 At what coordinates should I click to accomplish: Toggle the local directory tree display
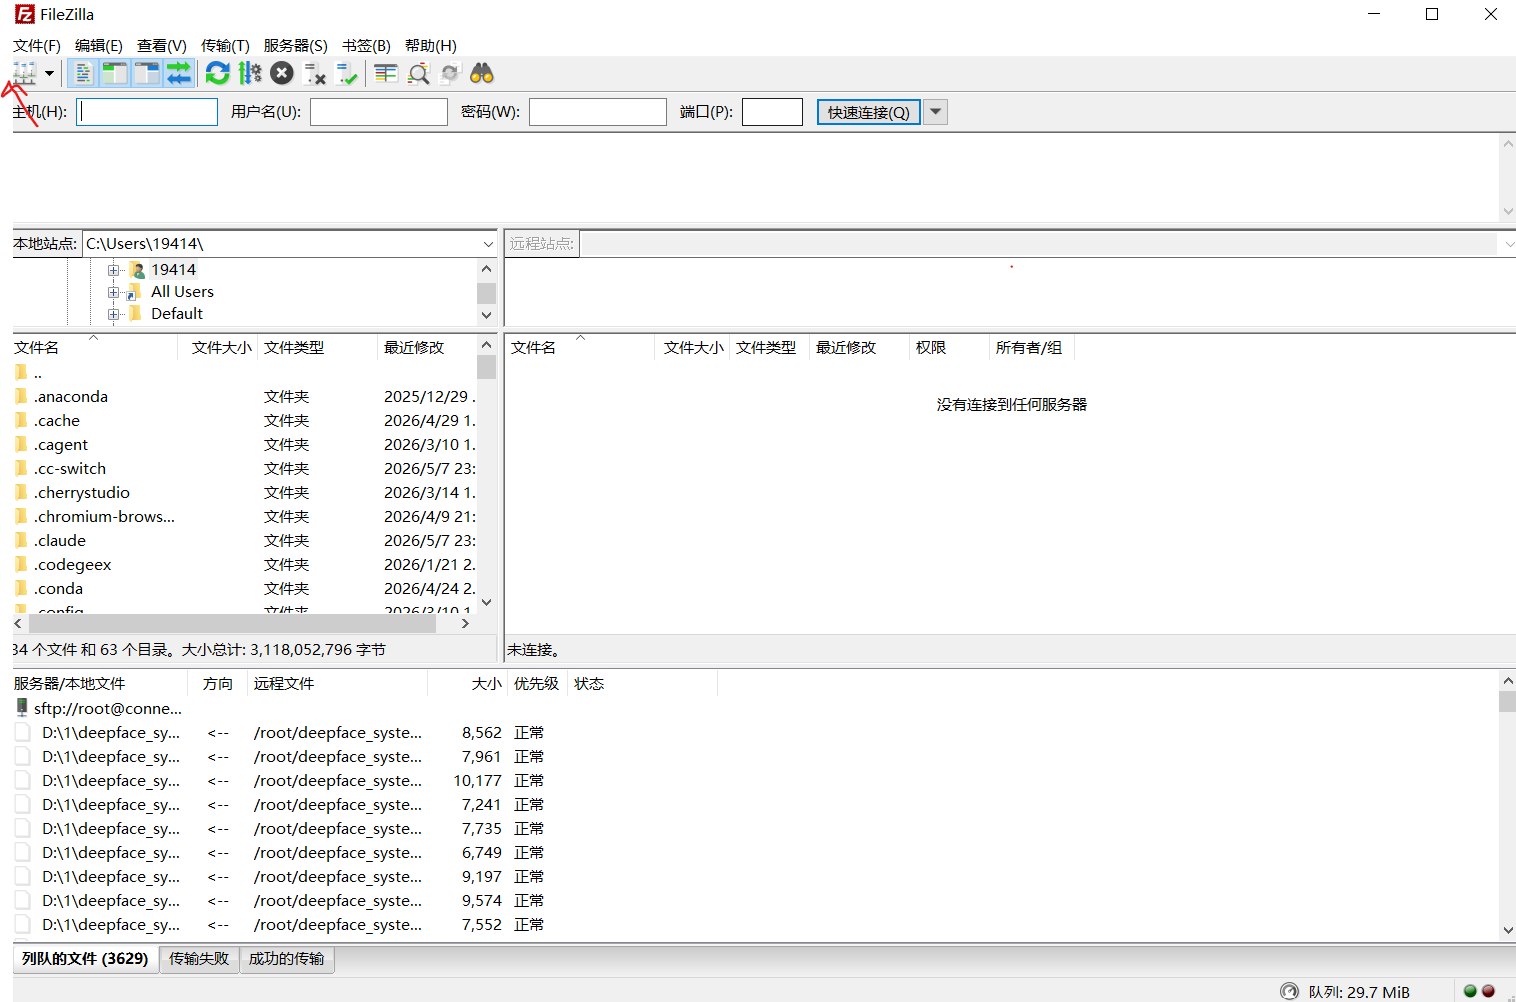(x=115, y=73)
